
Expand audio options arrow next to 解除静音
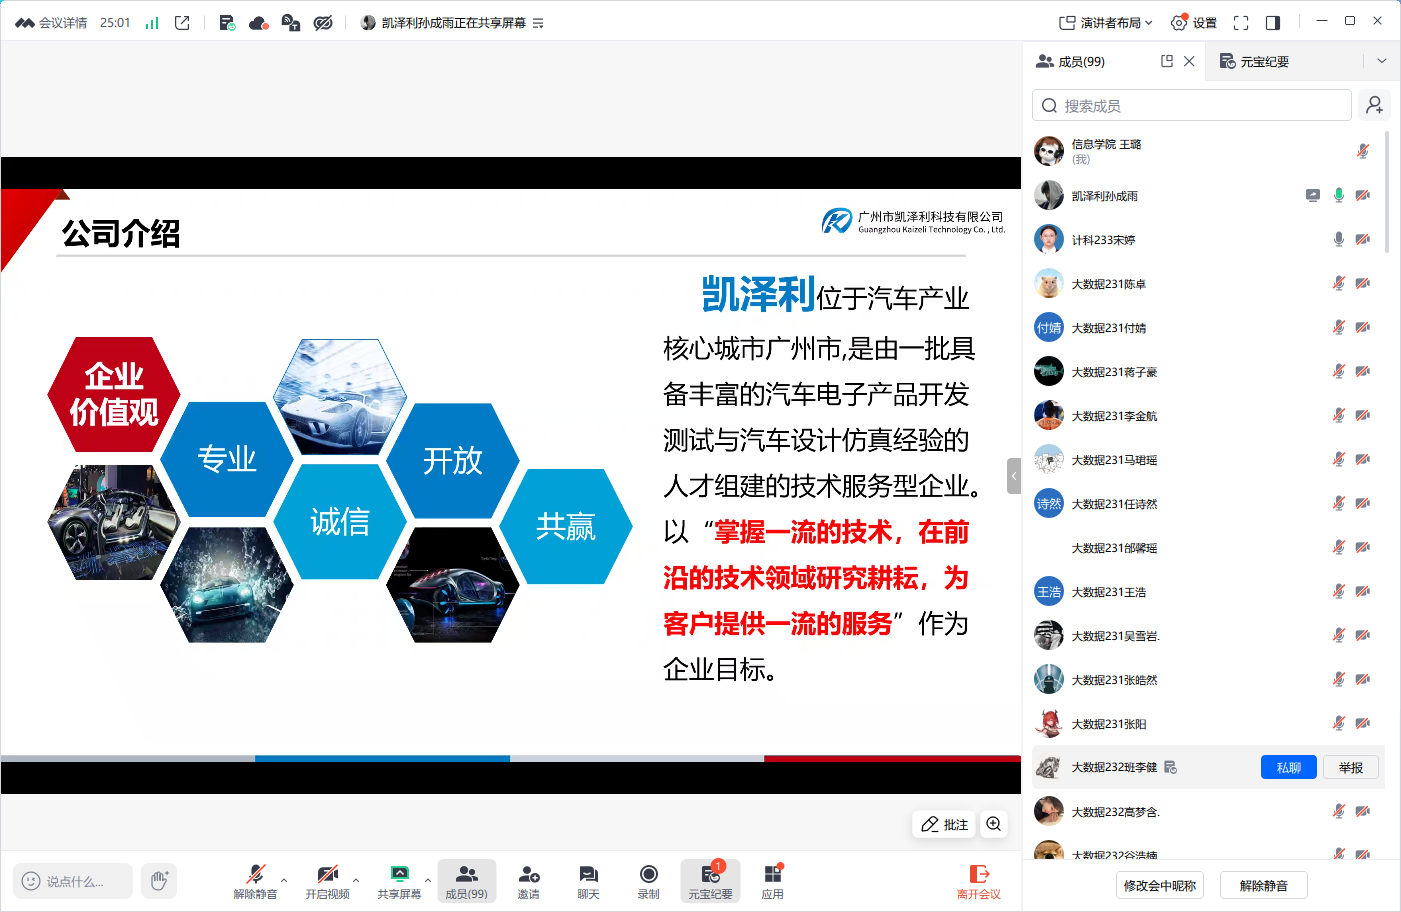point(284,880)
